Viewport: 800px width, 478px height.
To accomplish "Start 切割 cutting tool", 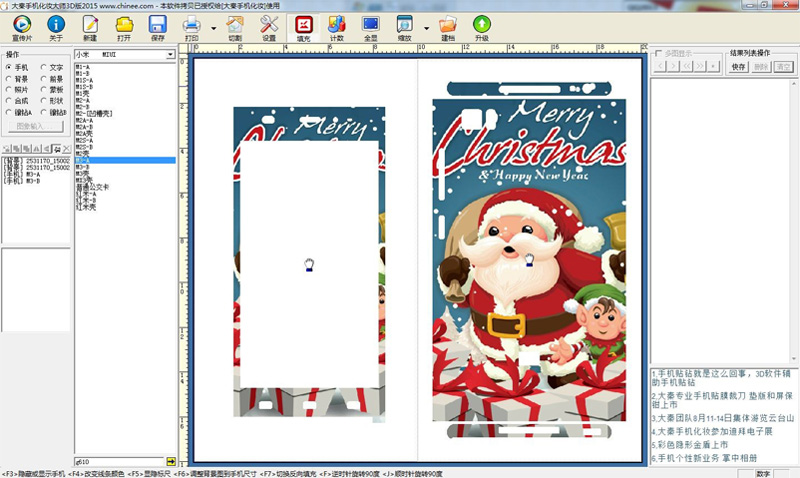I will click(235, 28).
